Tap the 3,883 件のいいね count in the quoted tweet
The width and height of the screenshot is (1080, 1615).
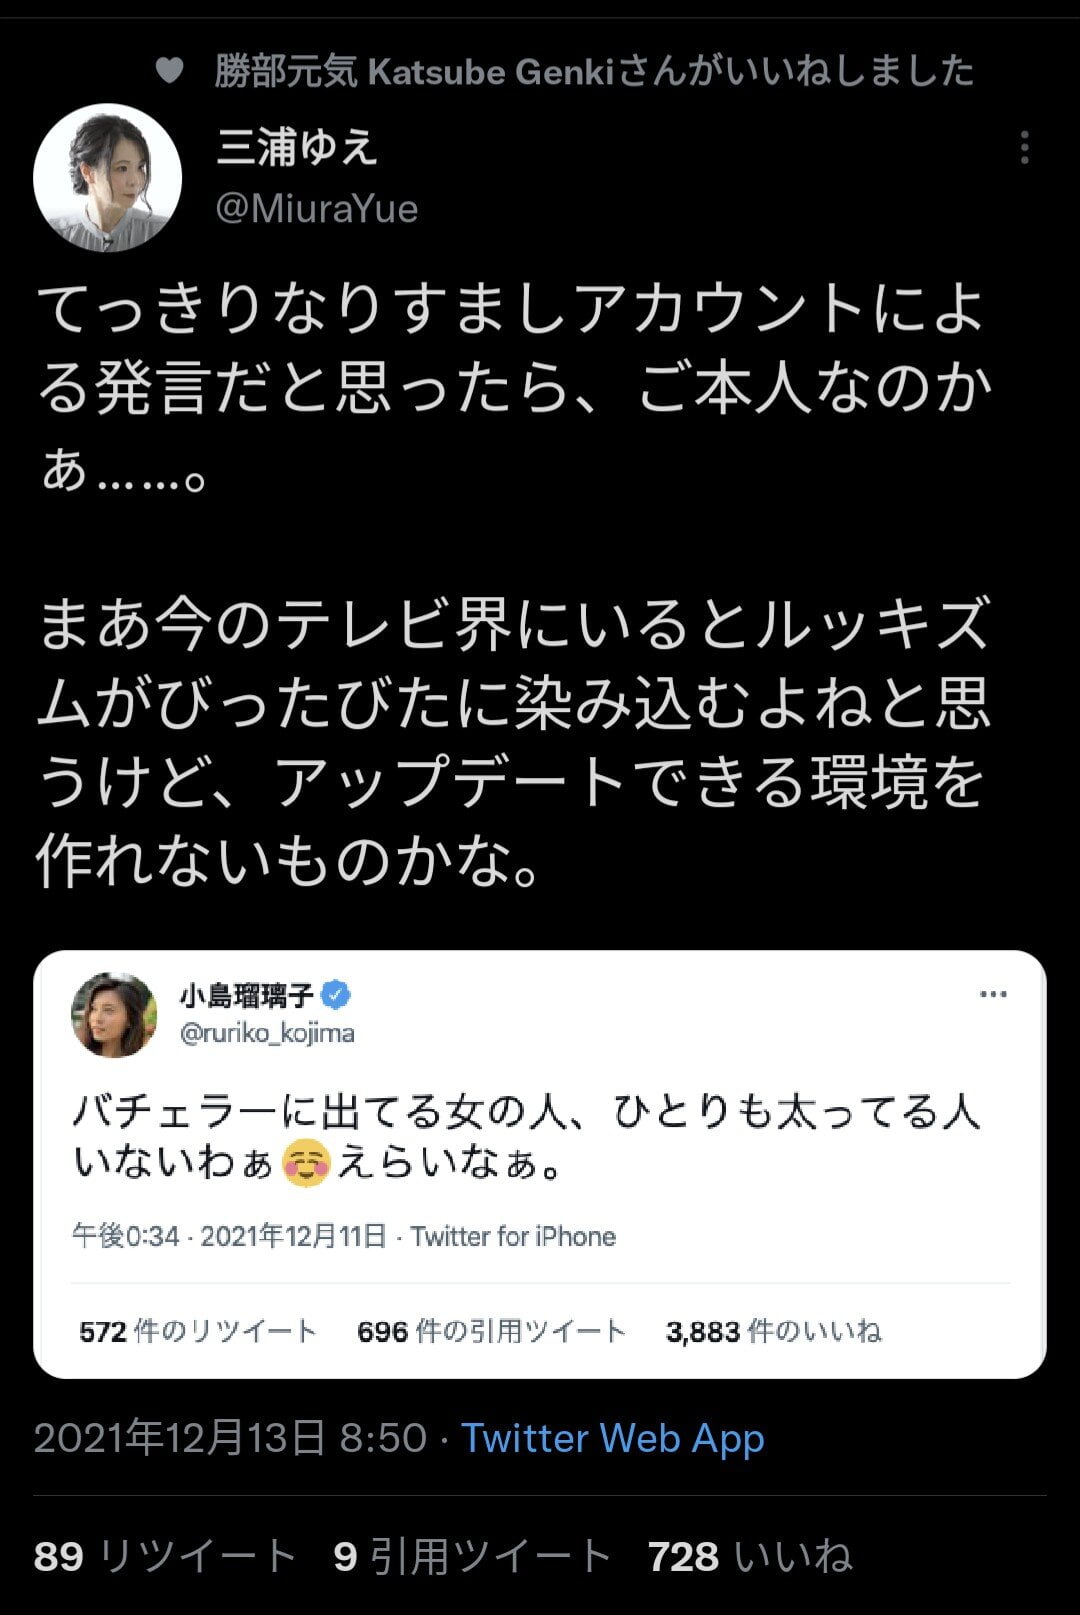point(774,1332)
